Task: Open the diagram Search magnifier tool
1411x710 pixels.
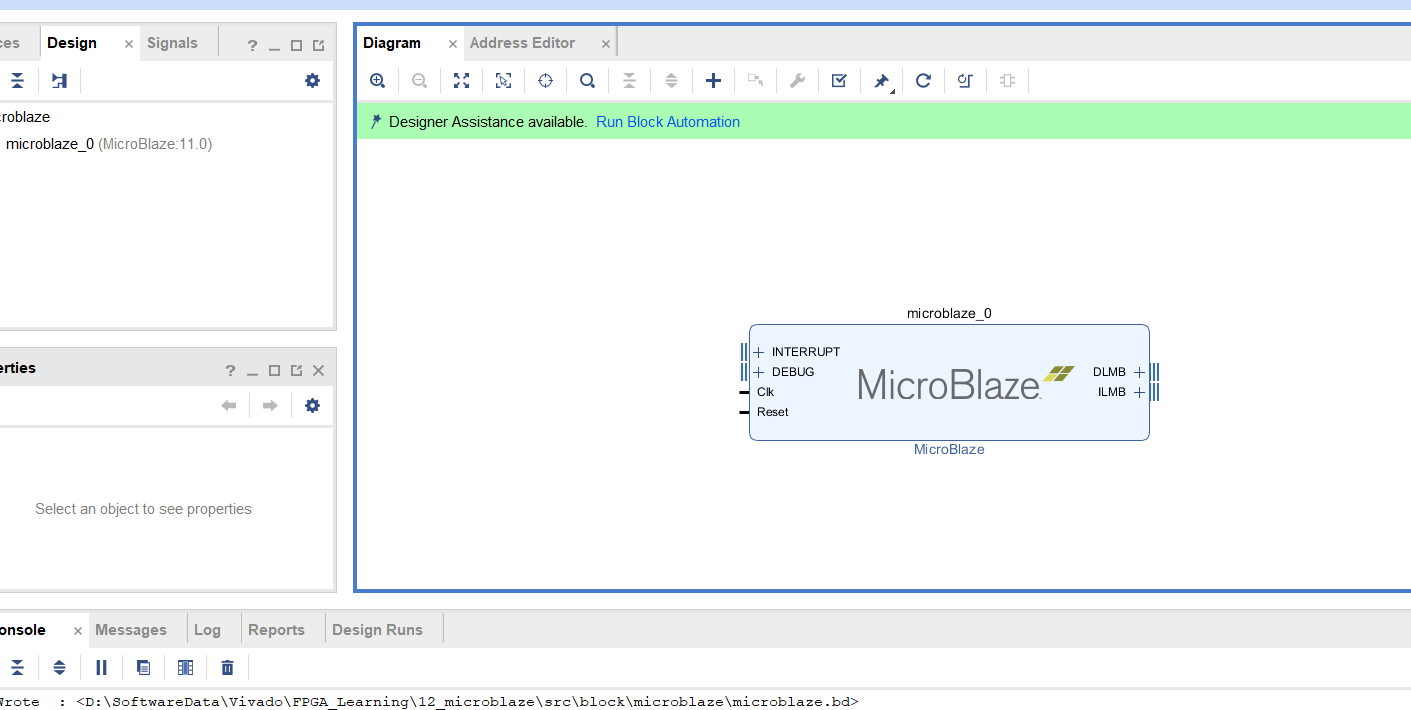Action: 587,81
